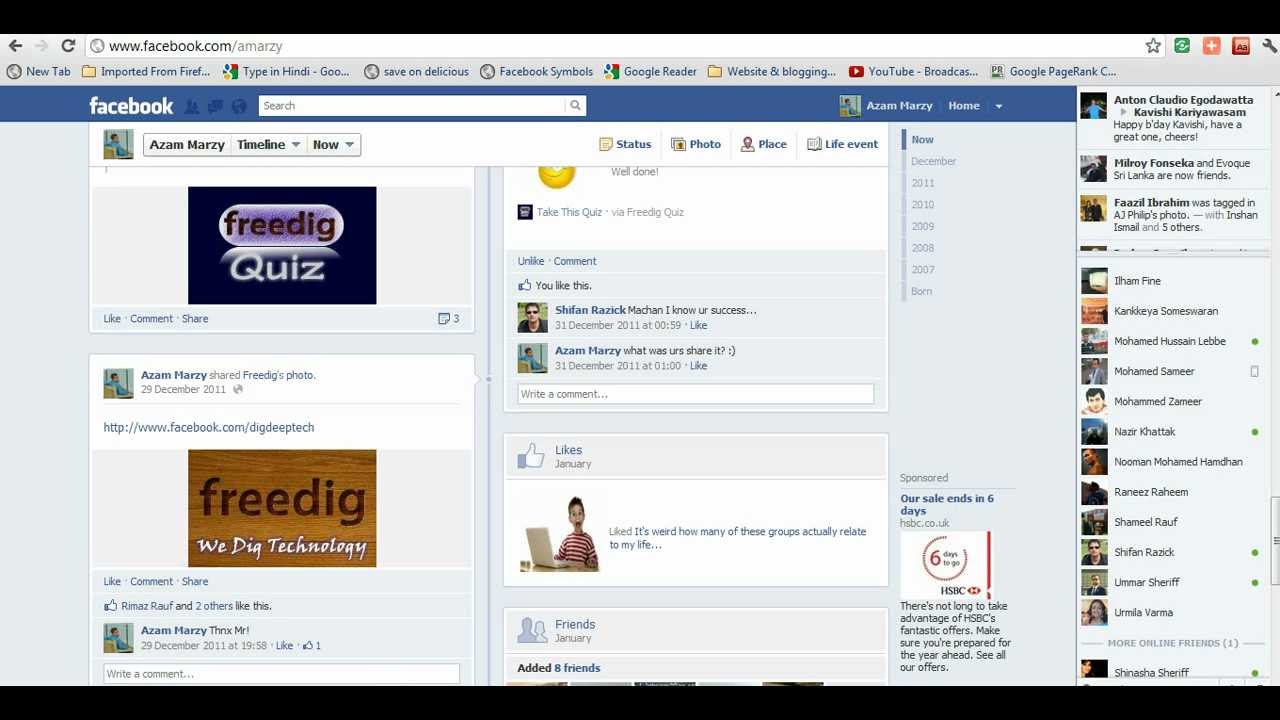Image resolution: width=1280 pixels, height=720 pixels.
Task: Add a Life event from the composer
Action: pyautogui.click(x=843, y=144)
